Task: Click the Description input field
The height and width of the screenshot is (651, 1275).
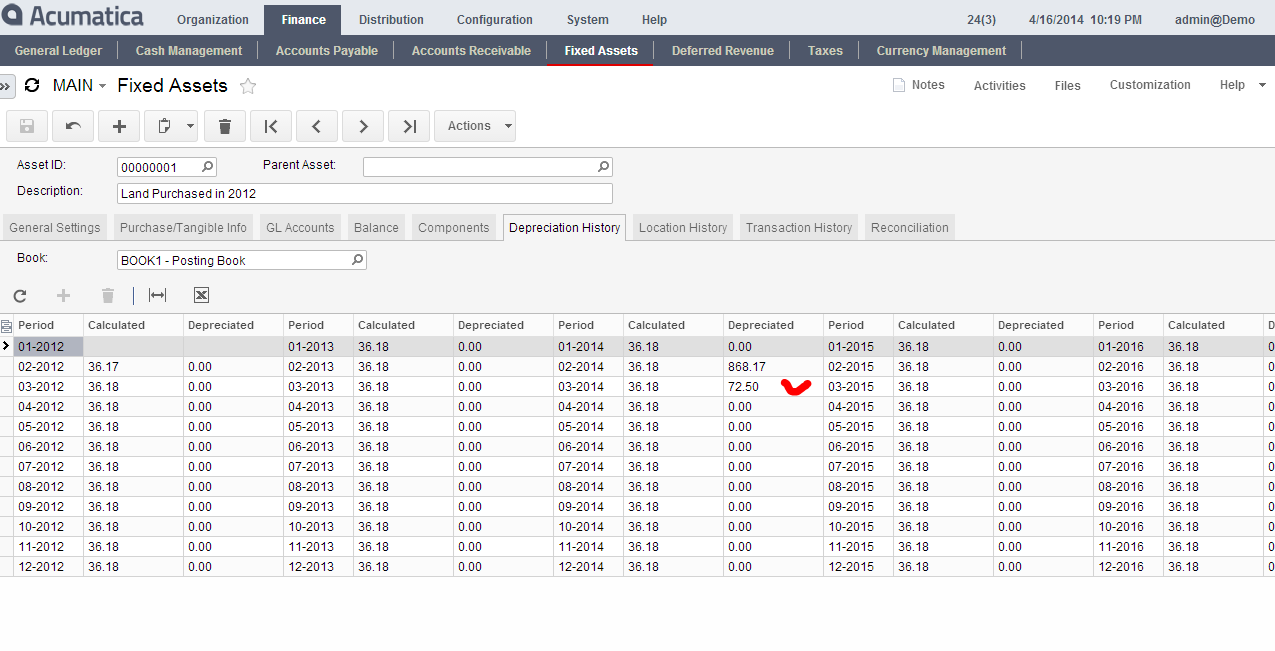Action: click(365, 194)
